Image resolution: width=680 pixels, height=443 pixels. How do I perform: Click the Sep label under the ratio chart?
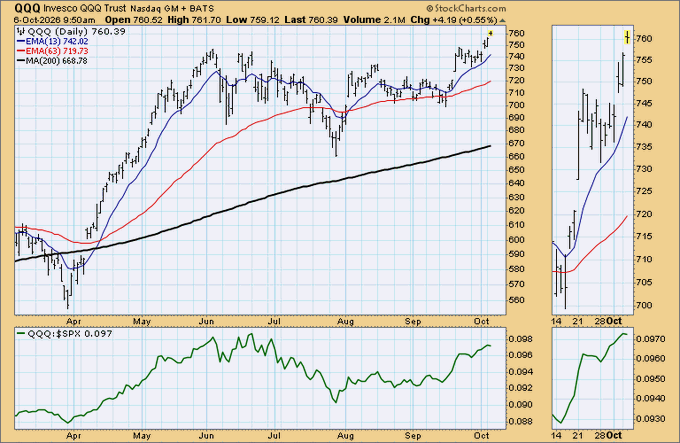412,436
